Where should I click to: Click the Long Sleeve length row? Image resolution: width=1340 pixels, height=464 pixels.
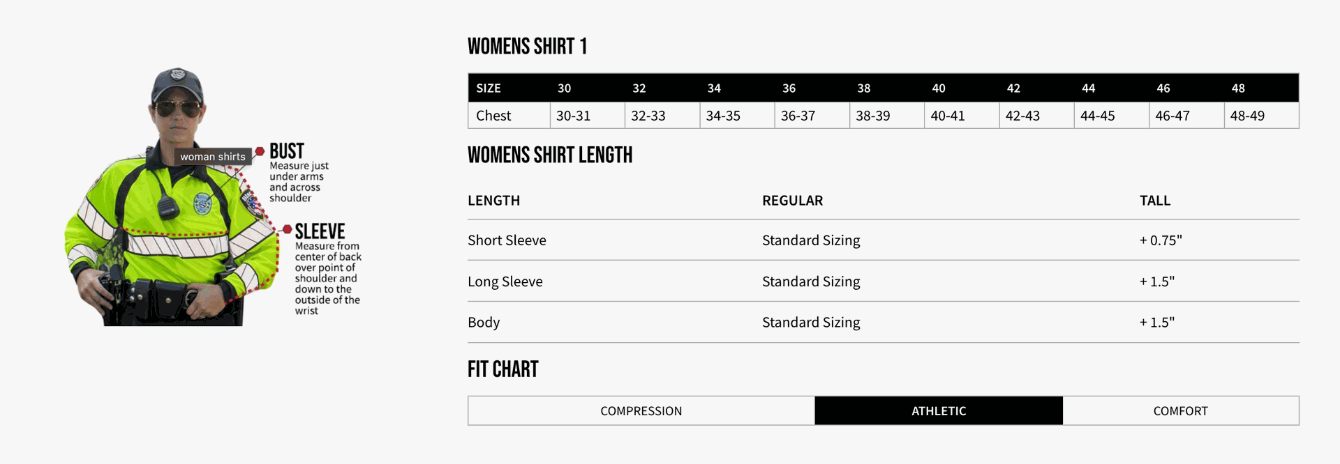505,281
